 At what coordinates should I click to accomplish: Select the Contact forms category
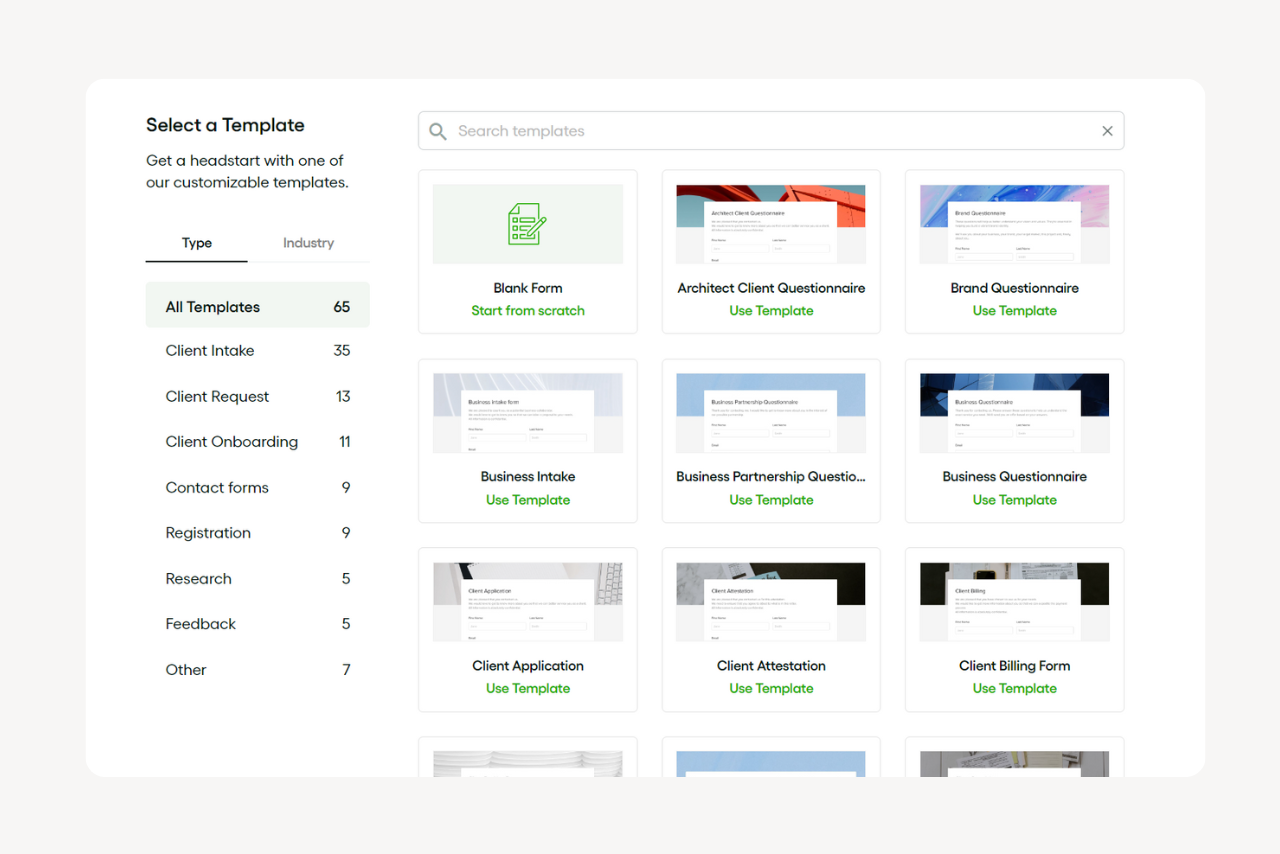(258, 488)
